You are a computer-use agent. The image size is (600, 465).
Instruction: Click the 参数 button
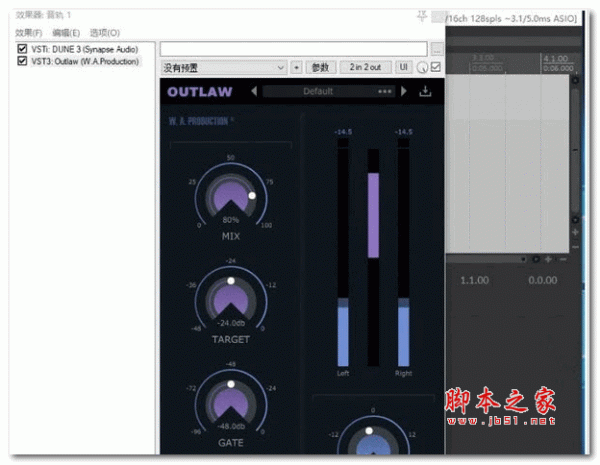click(321, 67)
